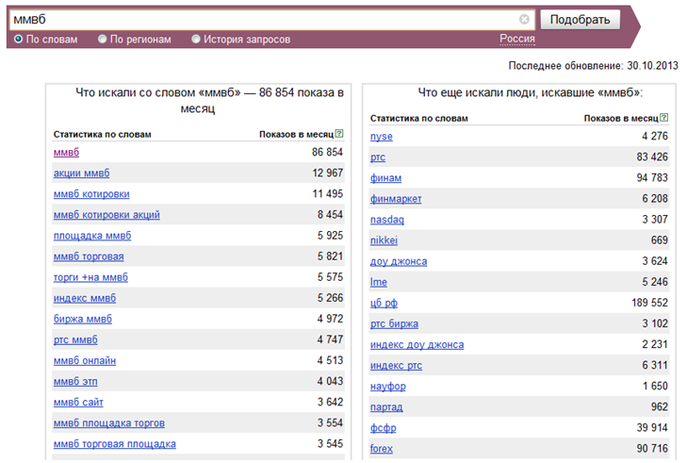The height and width of the screenshot is (463, 687).
Task: Open help icon beside right Показов в месяц
Action: point(664,117)
